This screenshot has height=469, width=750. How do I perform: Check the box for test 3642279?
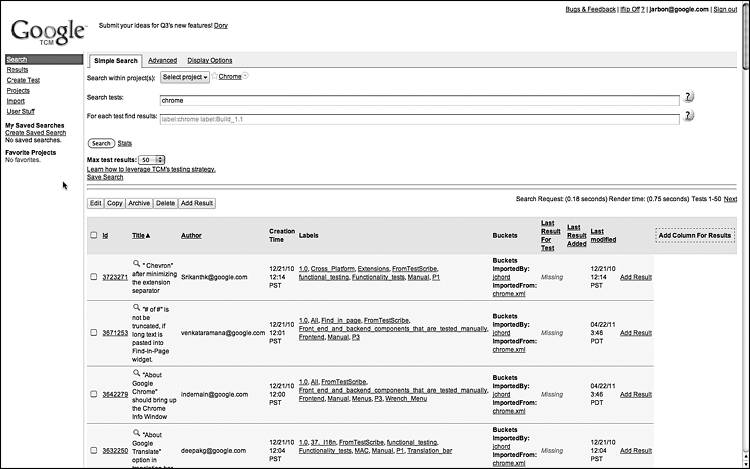(94, 394)
